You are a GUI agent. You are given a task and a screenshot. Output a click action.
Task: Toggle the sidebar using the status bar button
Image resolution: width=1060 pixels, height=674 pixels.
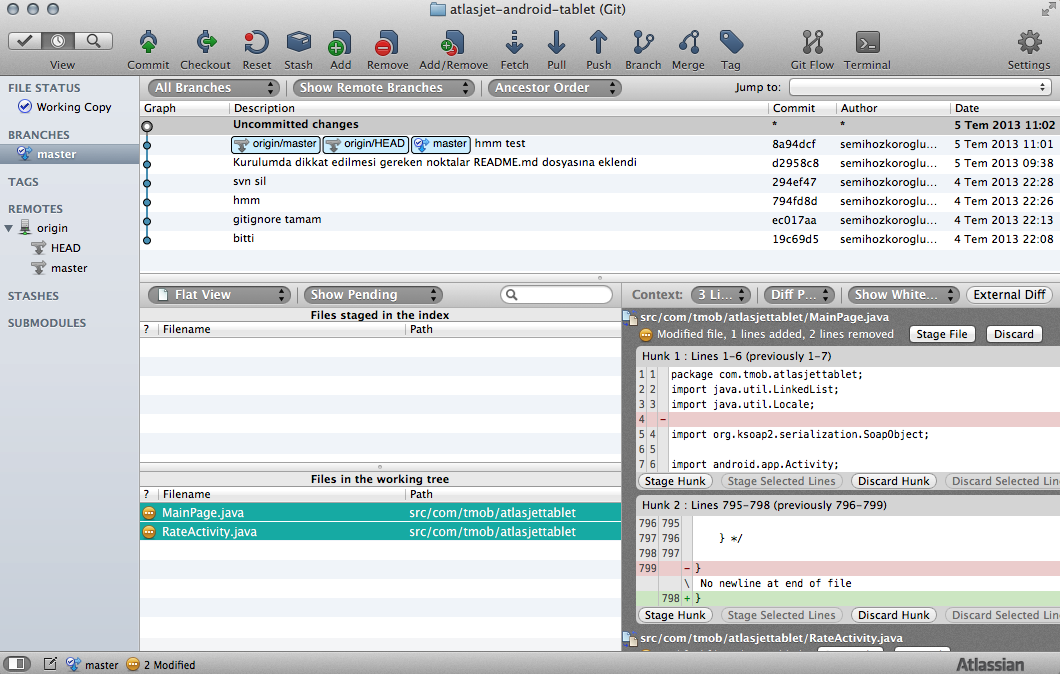click(18, 664)
